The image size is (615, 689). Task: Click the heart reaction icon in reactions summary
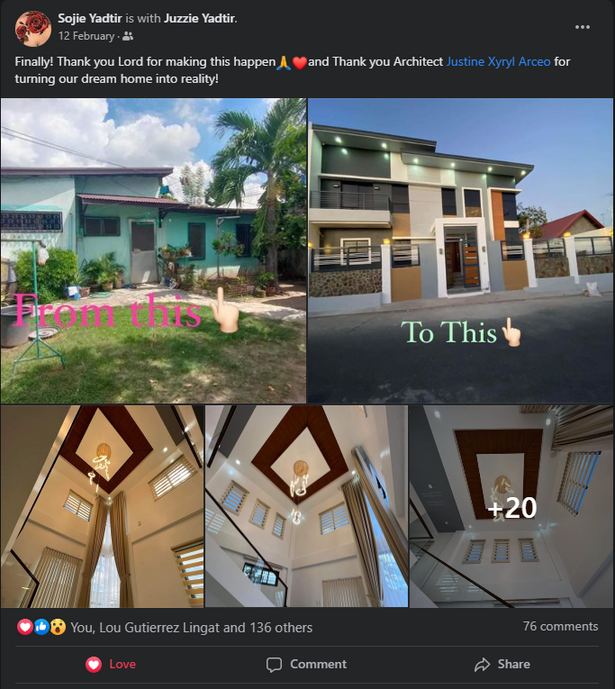point(25,627)
